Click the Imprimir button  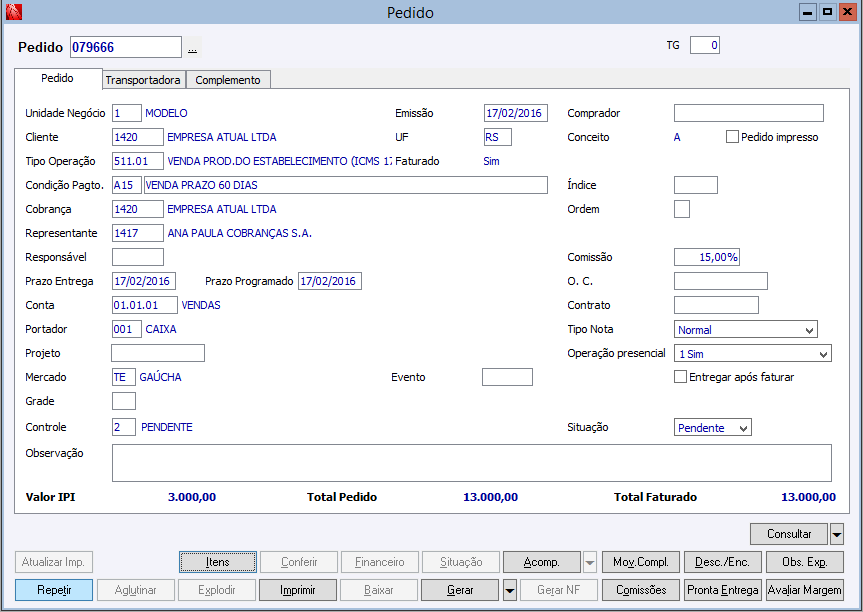pyautogui.click(x=298, y=590)
